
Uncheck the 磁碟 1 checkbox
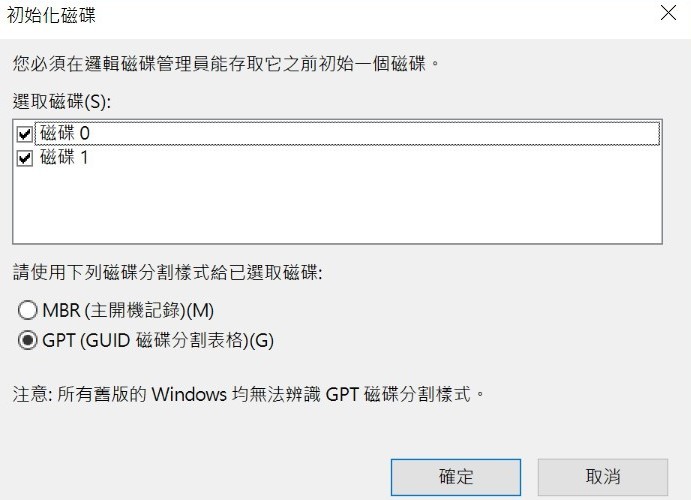click(25, 157)
